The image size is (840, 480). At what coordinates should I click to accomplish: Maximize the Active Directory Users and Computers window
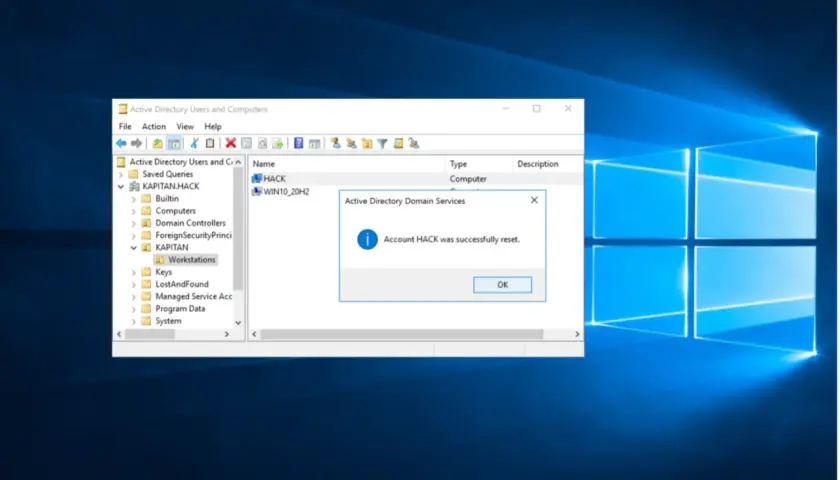[536, 109]
